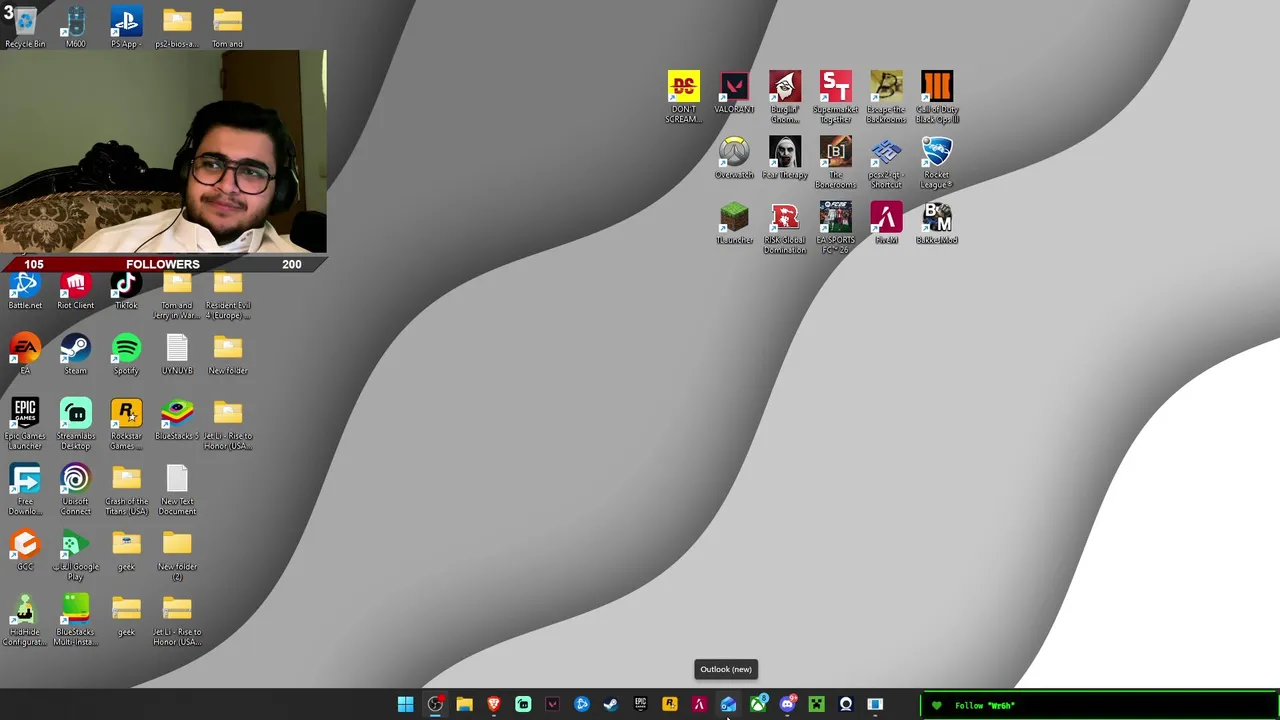
Task: Open Battle.net icon in the taskbar
Action: click(582, 705)
